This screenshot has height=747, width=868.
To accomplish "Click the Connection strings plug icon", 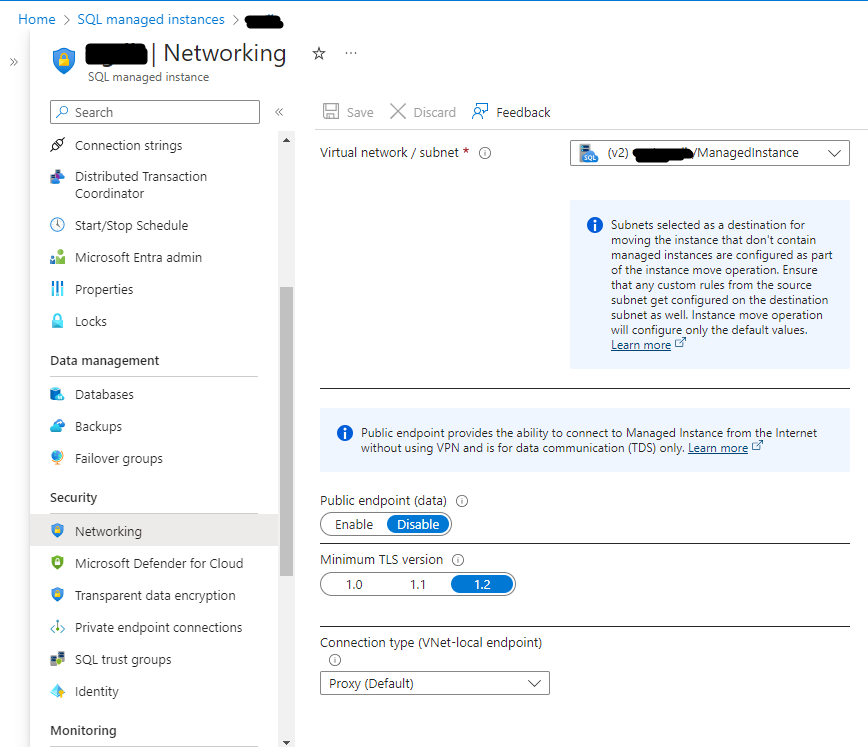I will (58, 145).
